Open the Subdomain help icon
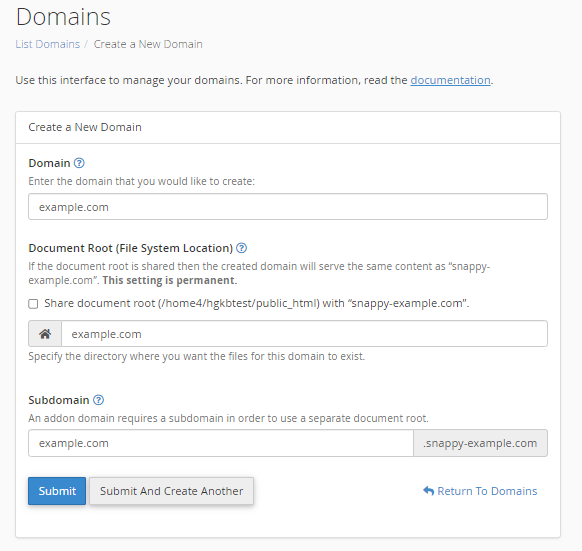The height and width of the screenshot is (551, 582). (x=98, y=400)
